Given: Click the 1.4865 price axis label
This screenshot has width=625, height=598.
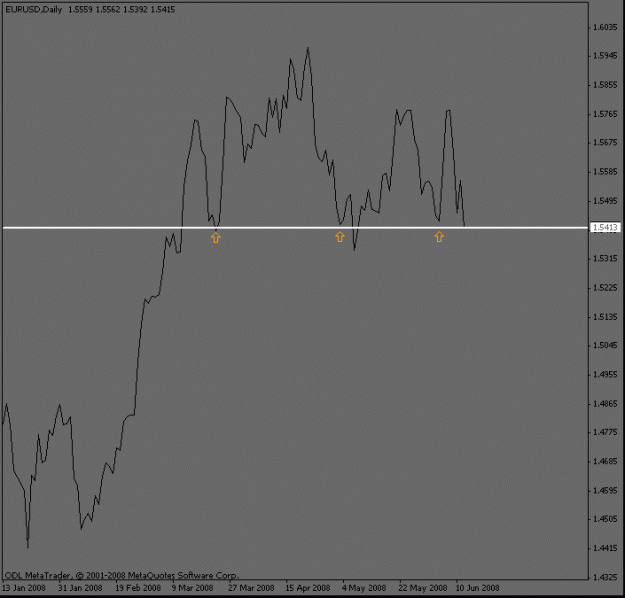Looking at the screenshot, I should [x=605, y=403].
